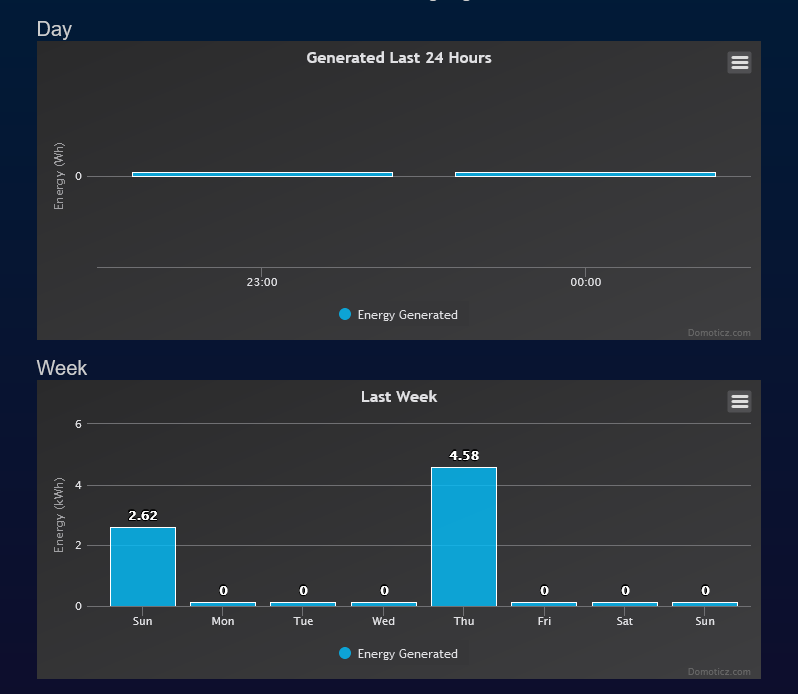798x694 pixels.
Task: Toggle Energy Generated legend in the Day chart
Action: (398, 315)
